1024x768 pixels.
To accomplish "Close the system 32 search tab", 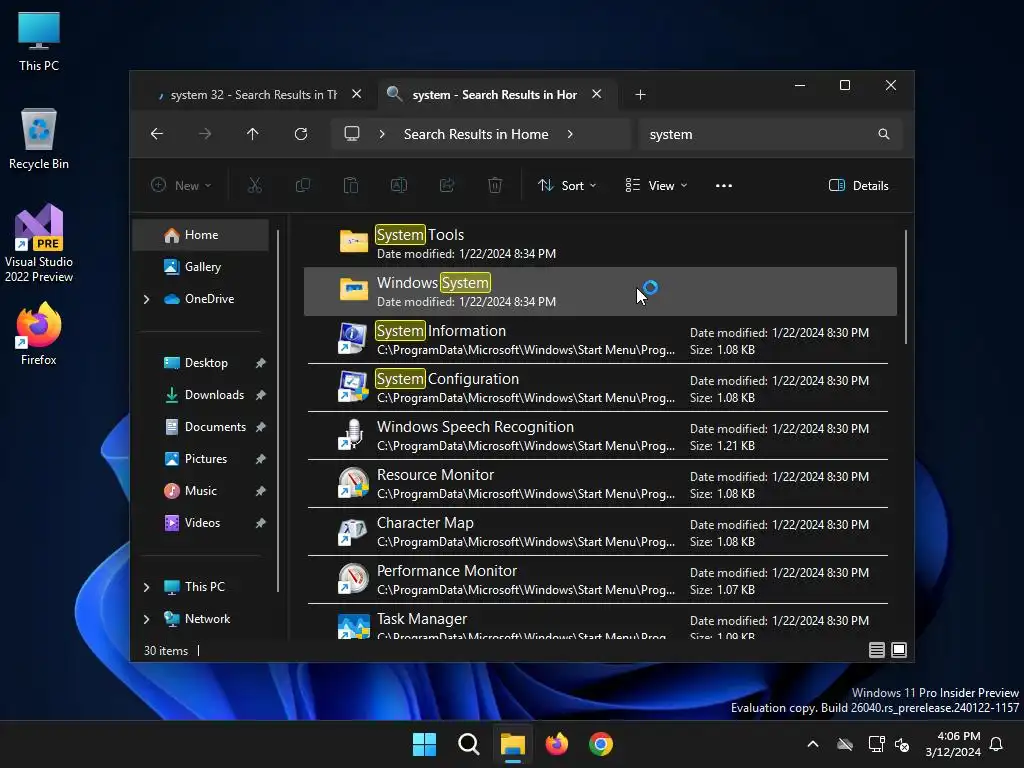I will point(357,94).
